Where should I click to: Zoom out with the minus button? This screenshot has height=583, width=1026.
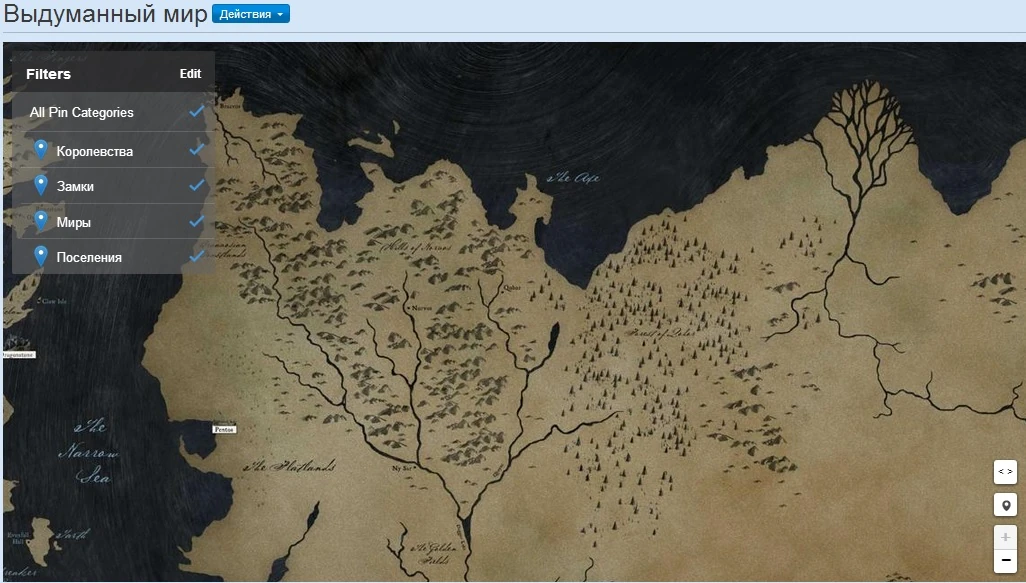tap(1005, 561)
